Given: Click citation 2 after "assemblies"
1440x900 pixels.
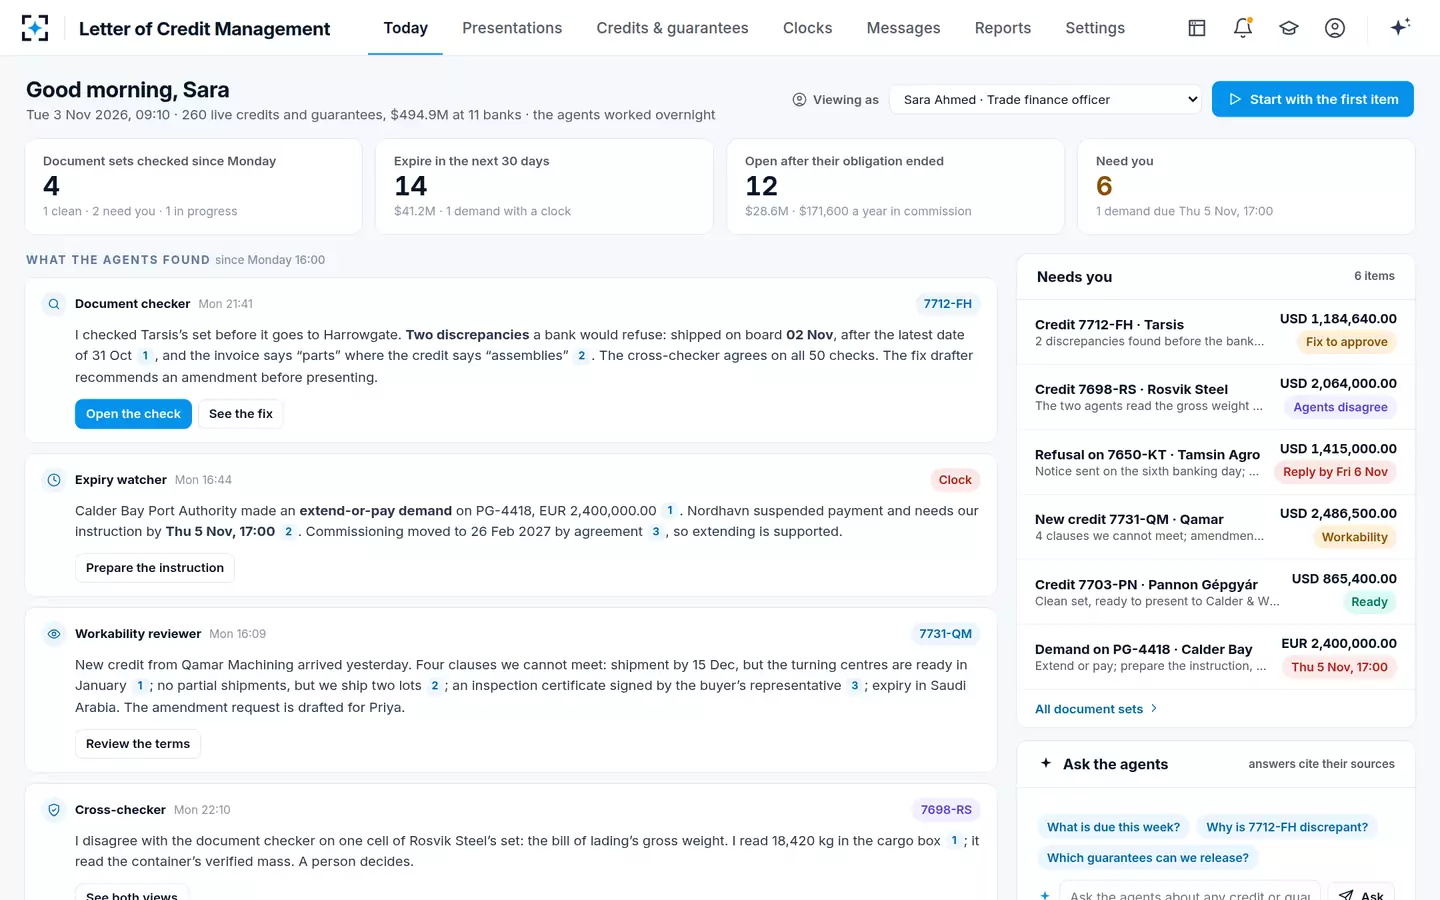Looking at the screenshot, I should coord(581,356).
